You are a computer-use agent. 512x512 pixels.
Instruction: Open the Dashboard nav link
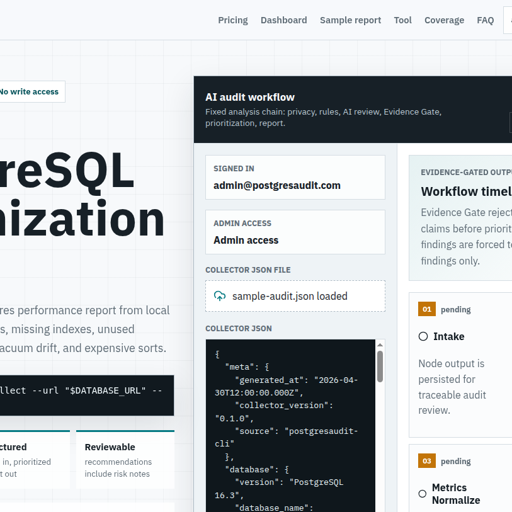[284, 20]
